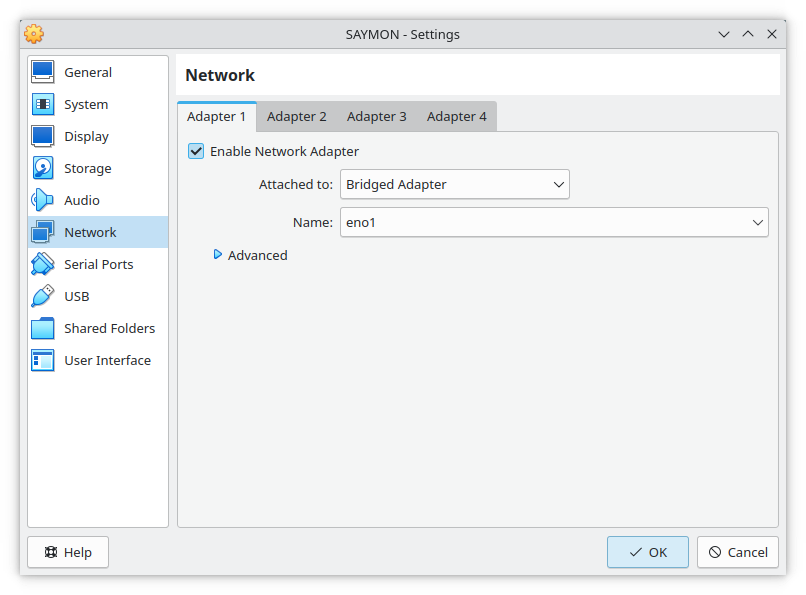Open the Shared Folders folder icon
806x595 pixels.
coord(43,328)
